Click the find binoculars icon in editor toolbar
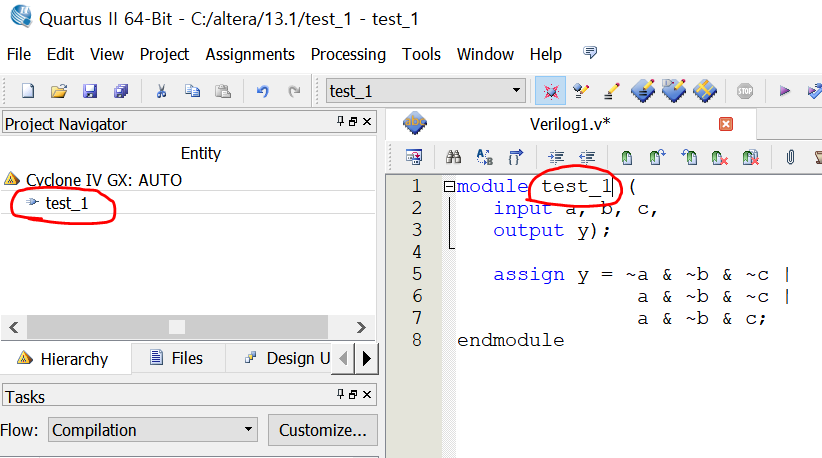Screen dimensions: 822x458 [x=453, y=157]
